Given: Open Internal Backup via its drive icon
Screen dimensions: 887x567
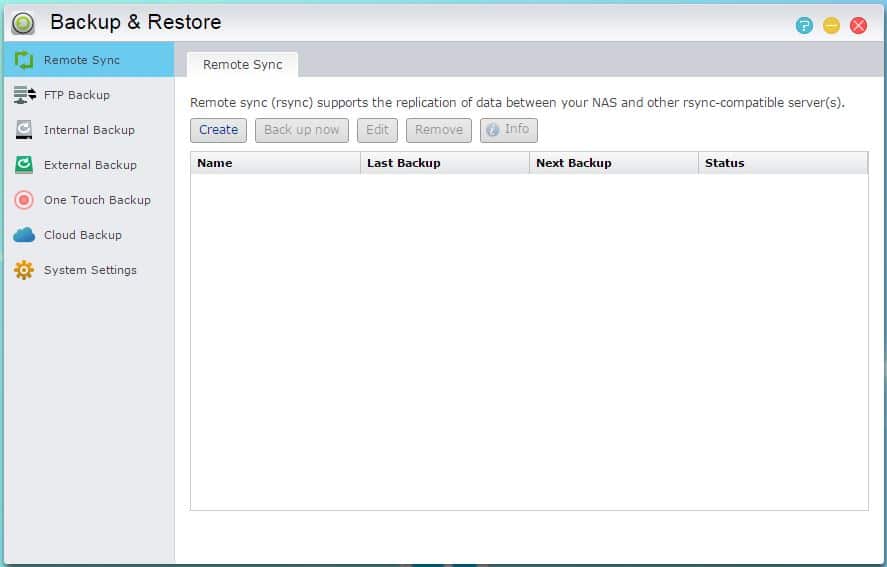Looking at the screenshot, I should tap(24, 130).
